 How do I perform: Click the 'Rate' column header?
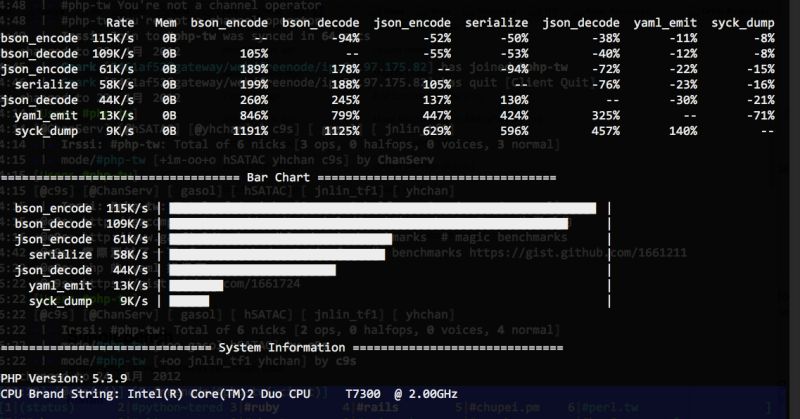pos(120,23)
